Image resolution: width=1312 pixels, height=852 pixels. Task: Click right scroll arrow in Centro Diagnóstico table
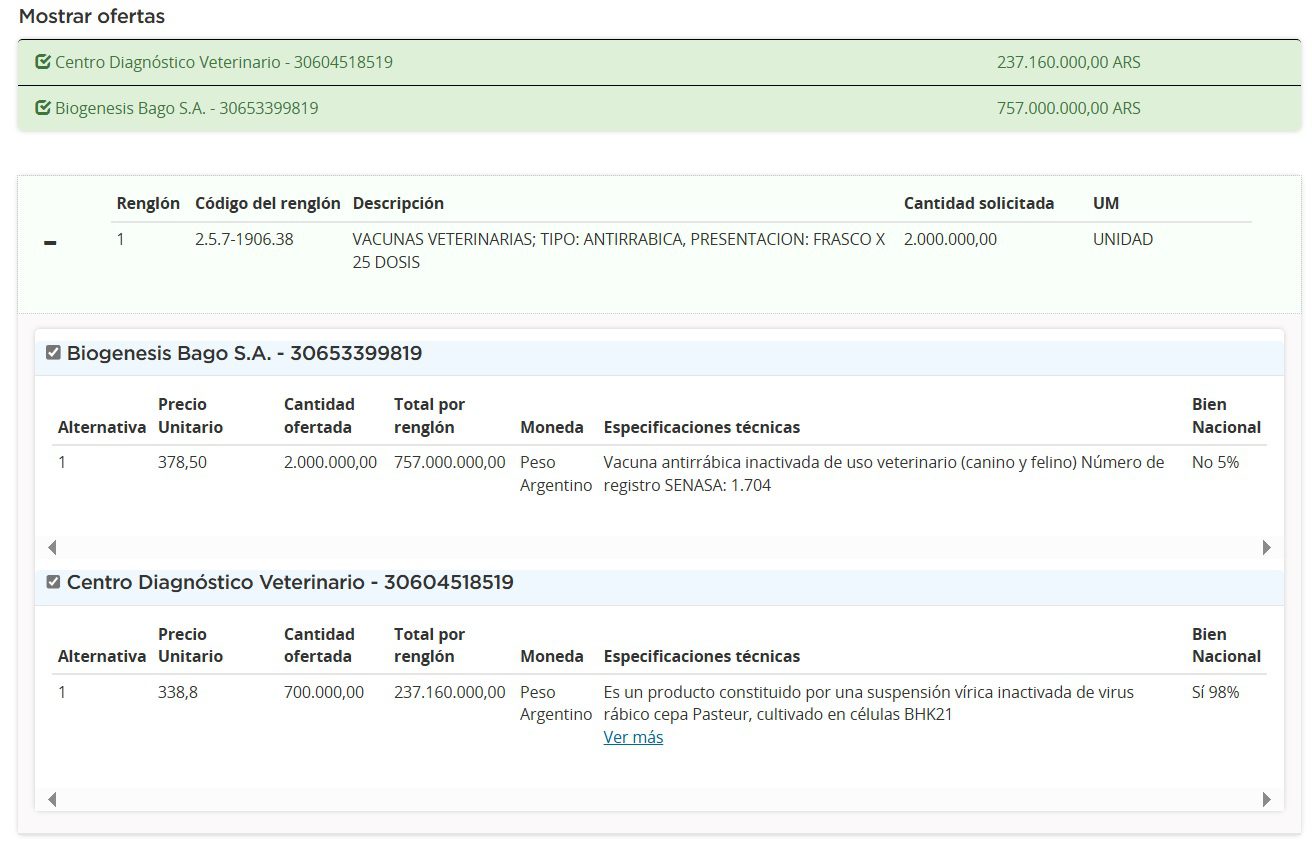point(1266,799)
